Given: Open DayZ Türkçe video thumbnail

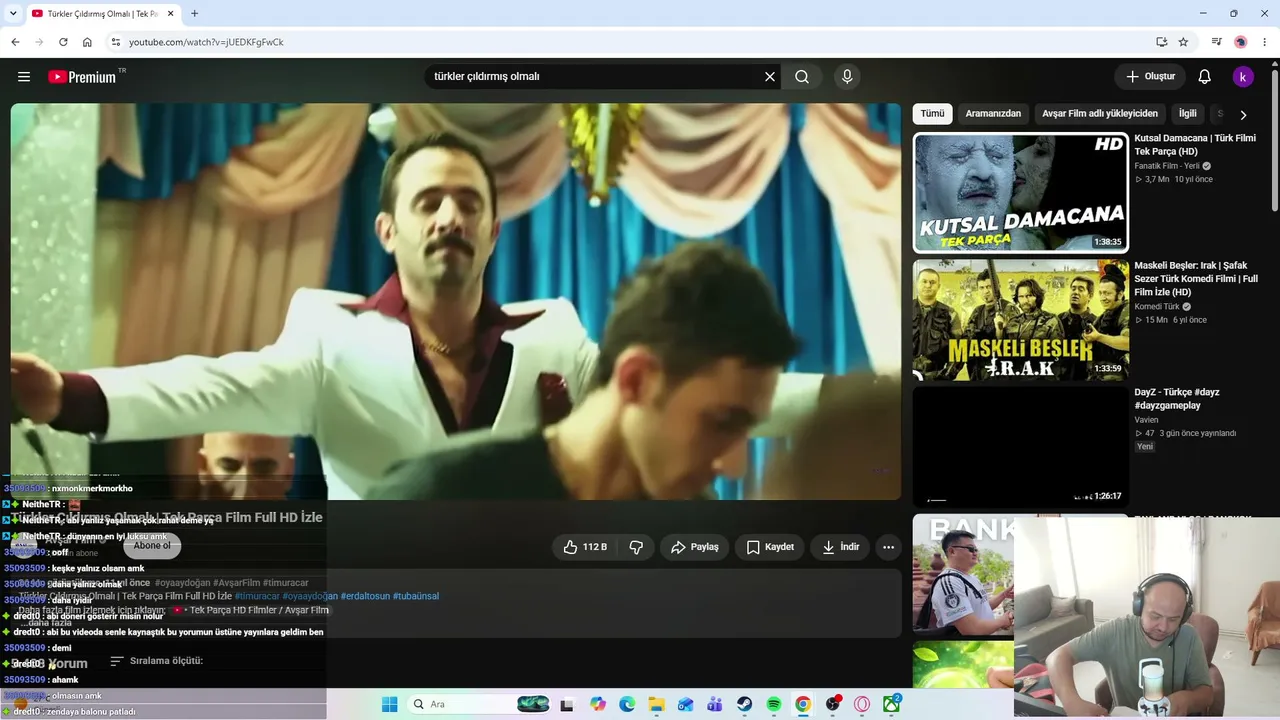Looking at the screenshot, I should 1021,446.
